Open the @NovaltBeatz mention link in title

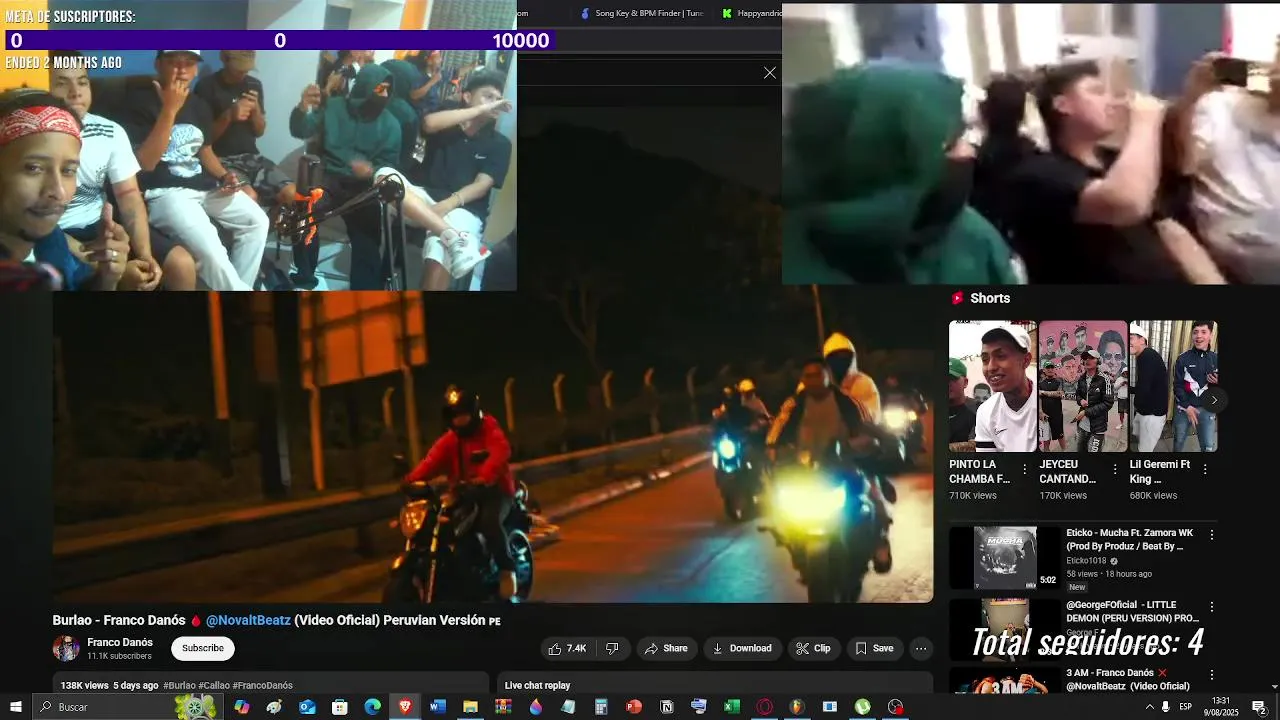[x=248, y=620]
